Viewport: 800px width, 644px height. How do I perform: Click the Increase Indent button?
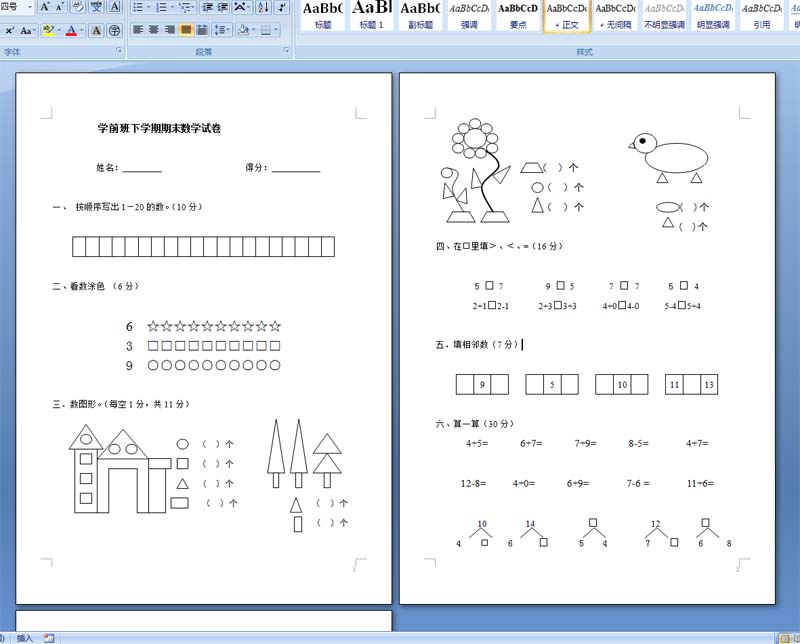223,7
